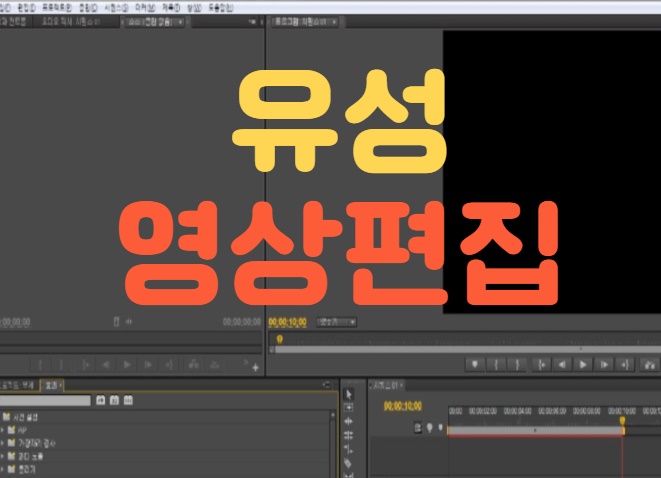
Task: Click Mark In in Source monitor
Action: tap(40, 365)
